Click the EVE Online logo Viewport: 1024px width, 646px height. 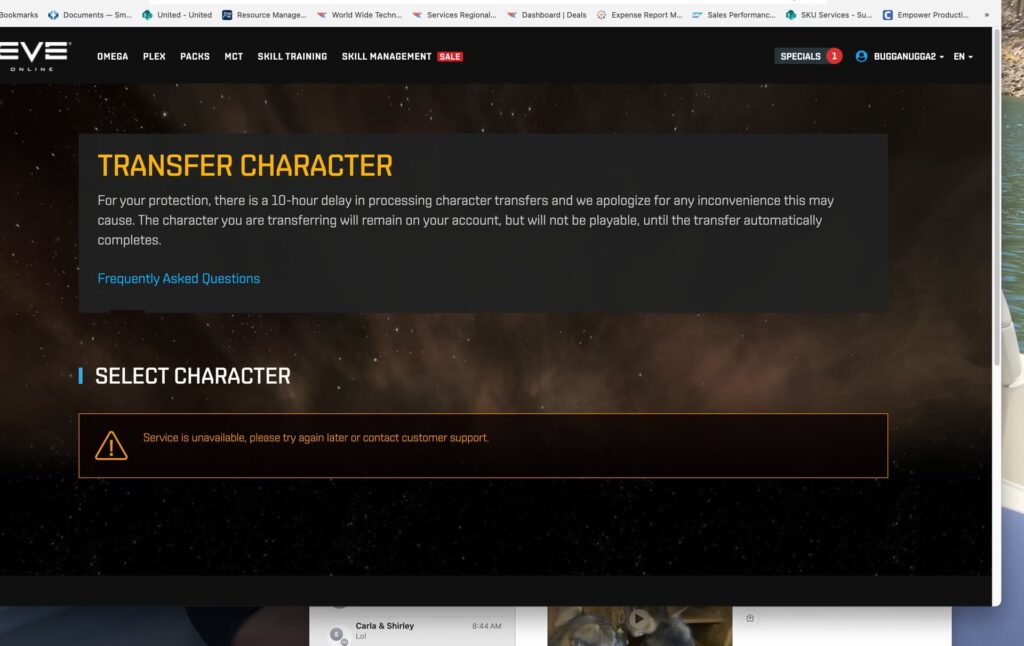click(34, 56)
